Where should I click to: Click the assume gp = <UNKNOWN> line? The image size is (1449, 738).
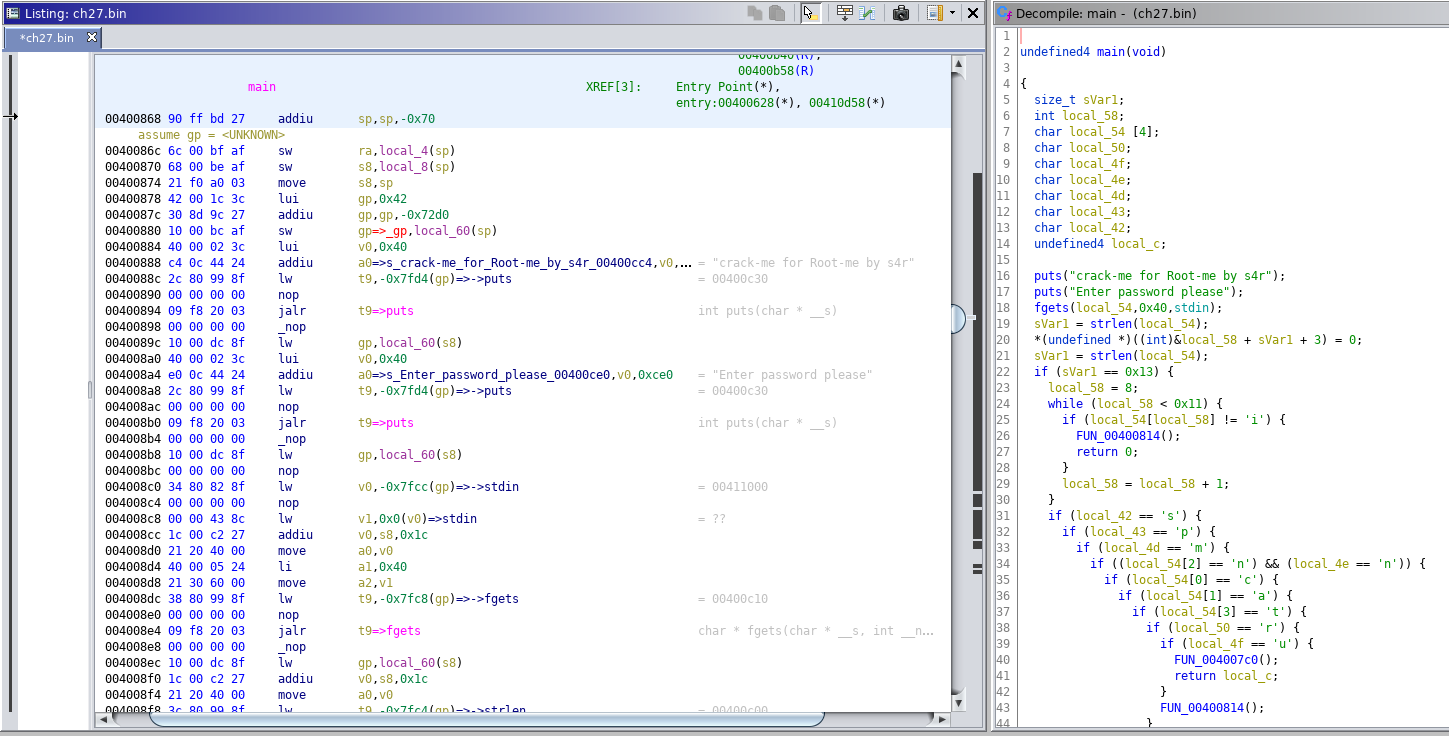pos(211,135)
